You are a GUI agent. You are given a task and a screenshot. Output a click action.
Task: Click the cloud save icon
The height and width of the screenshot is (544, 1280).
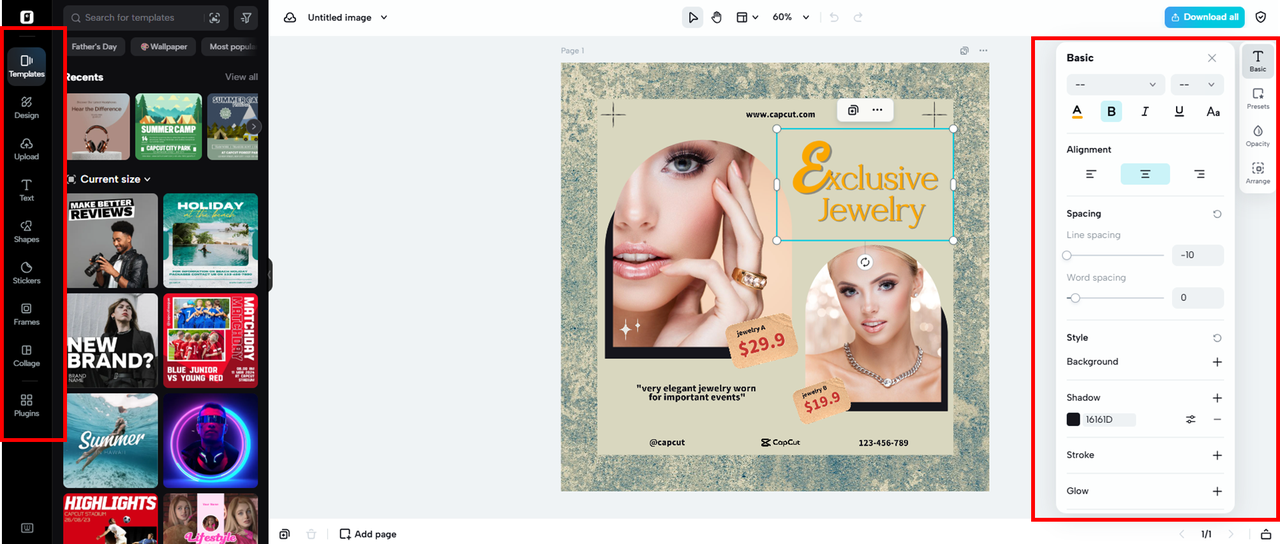(290, 18)
